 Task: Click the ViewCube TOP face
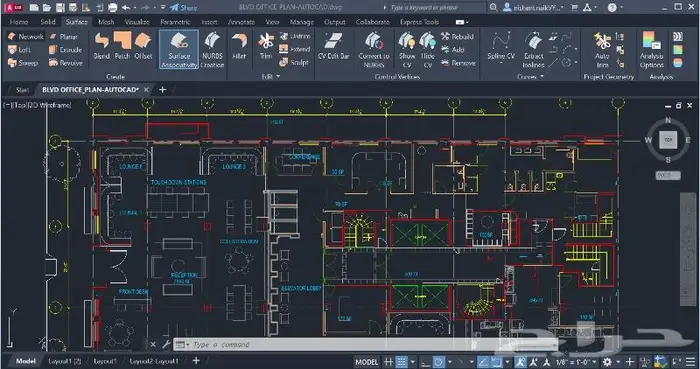(x=668, y=140)
